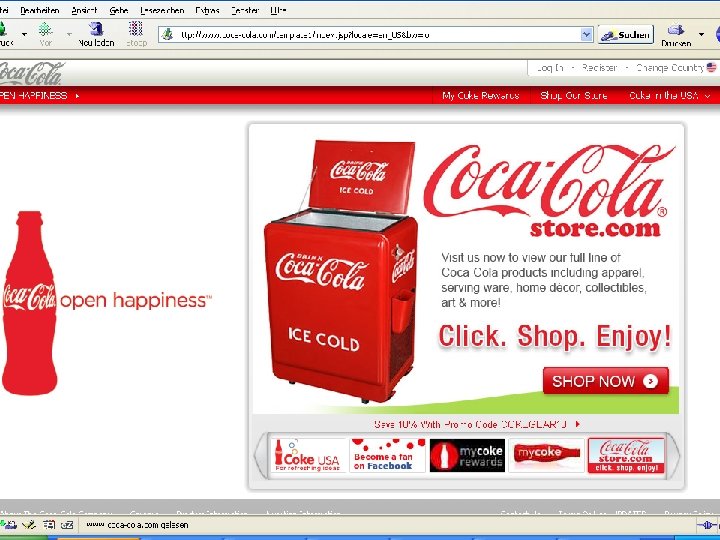Click the promo code link arrow

click(x=578, y=424)
